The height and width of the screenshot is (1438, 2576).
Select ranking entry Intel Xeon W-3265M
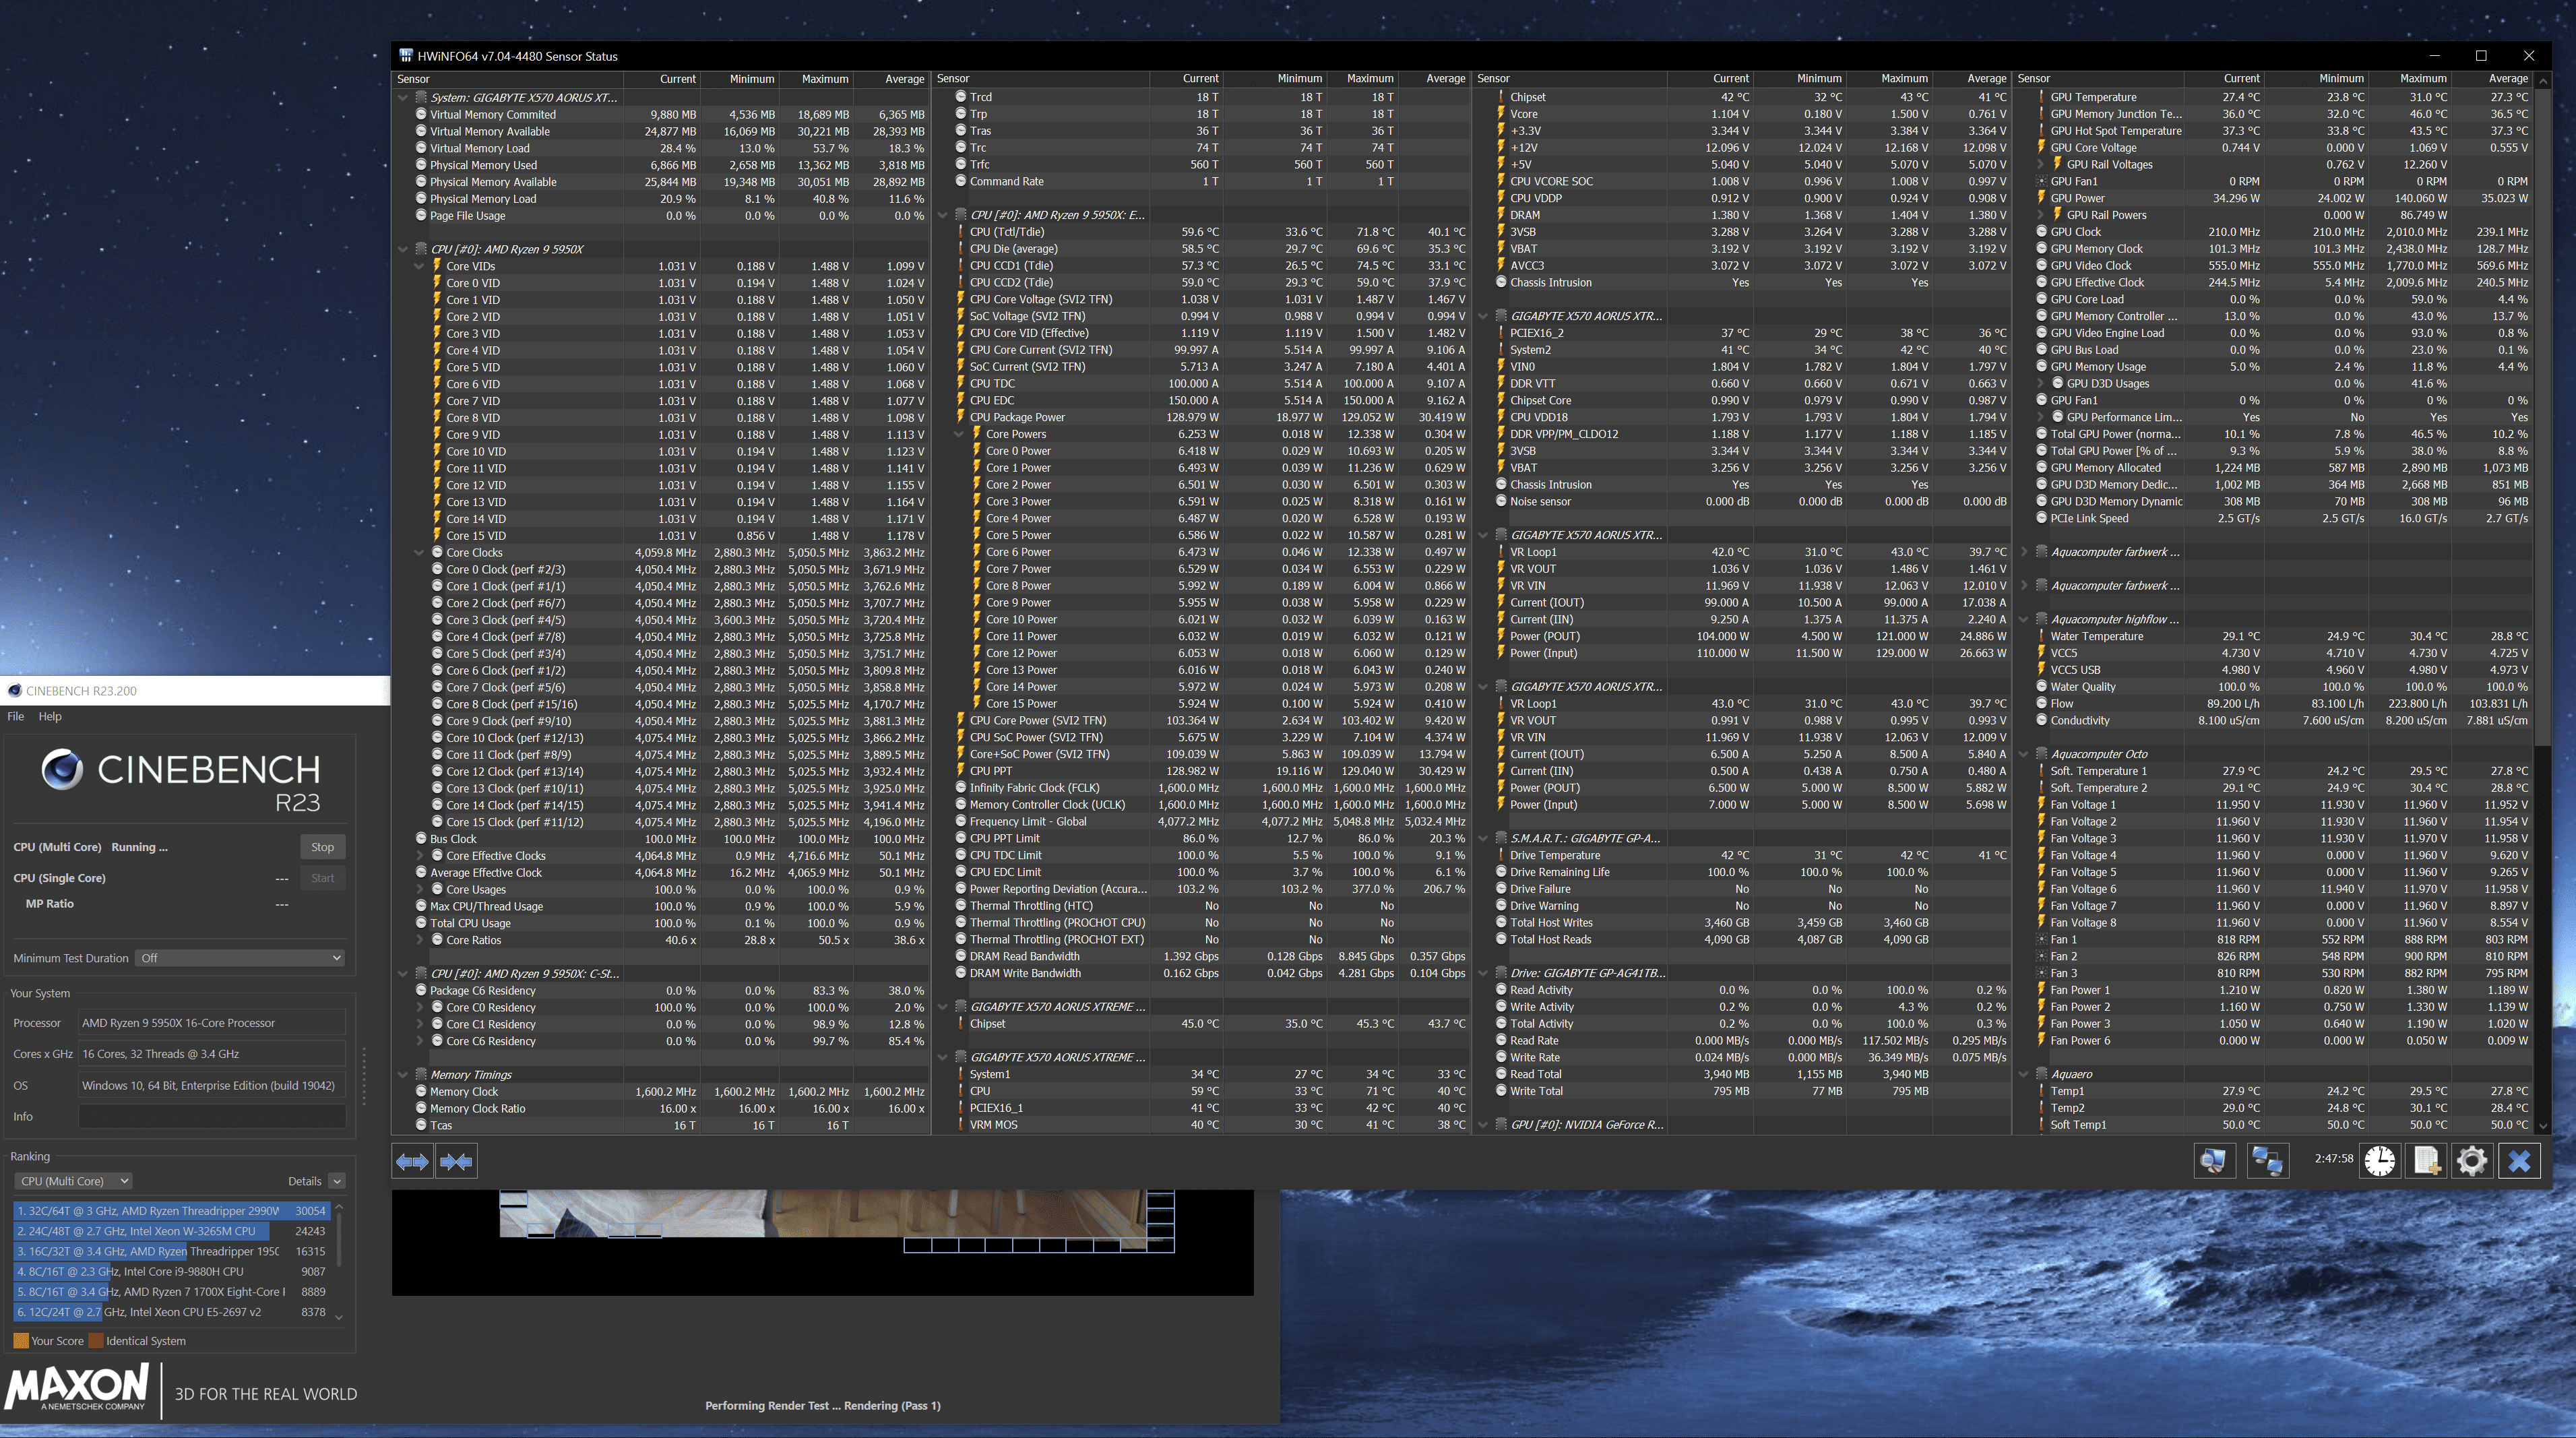[x=171, y=1231]
